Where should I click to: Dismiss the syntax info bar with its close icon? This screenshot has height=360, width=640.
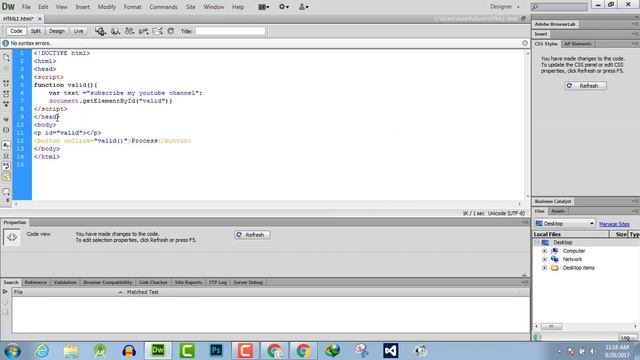click(525, 43)
